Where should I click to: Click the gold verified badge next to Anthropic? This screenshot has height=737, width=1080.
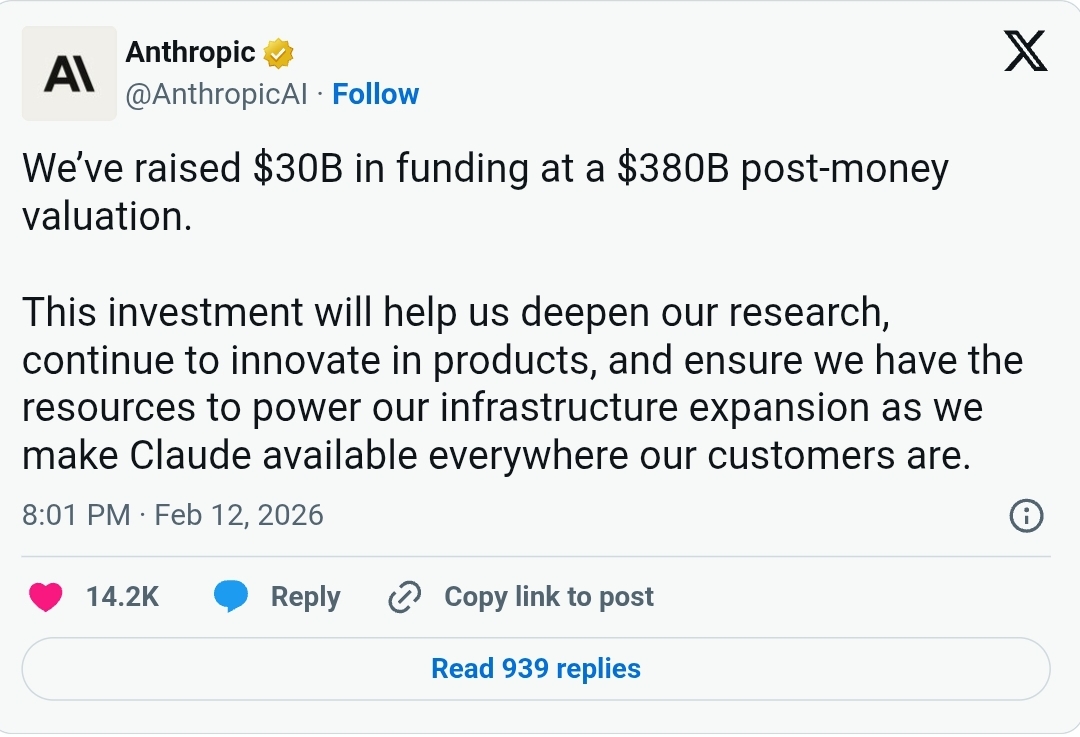278,52
